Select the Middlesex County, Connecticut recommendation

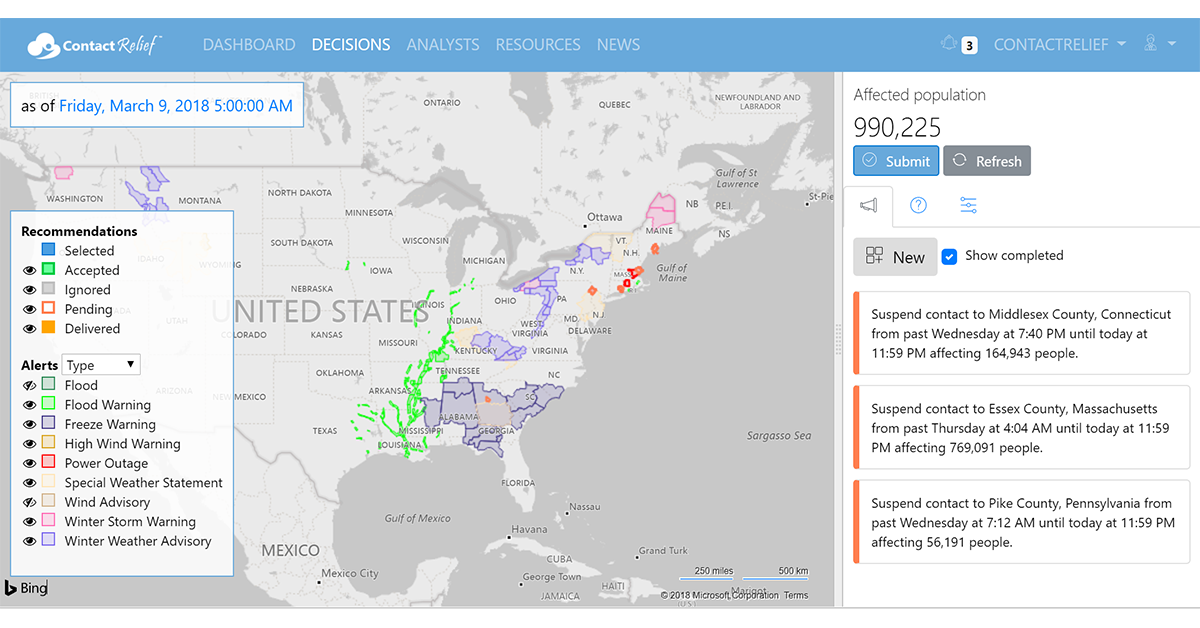point(1021,334)
